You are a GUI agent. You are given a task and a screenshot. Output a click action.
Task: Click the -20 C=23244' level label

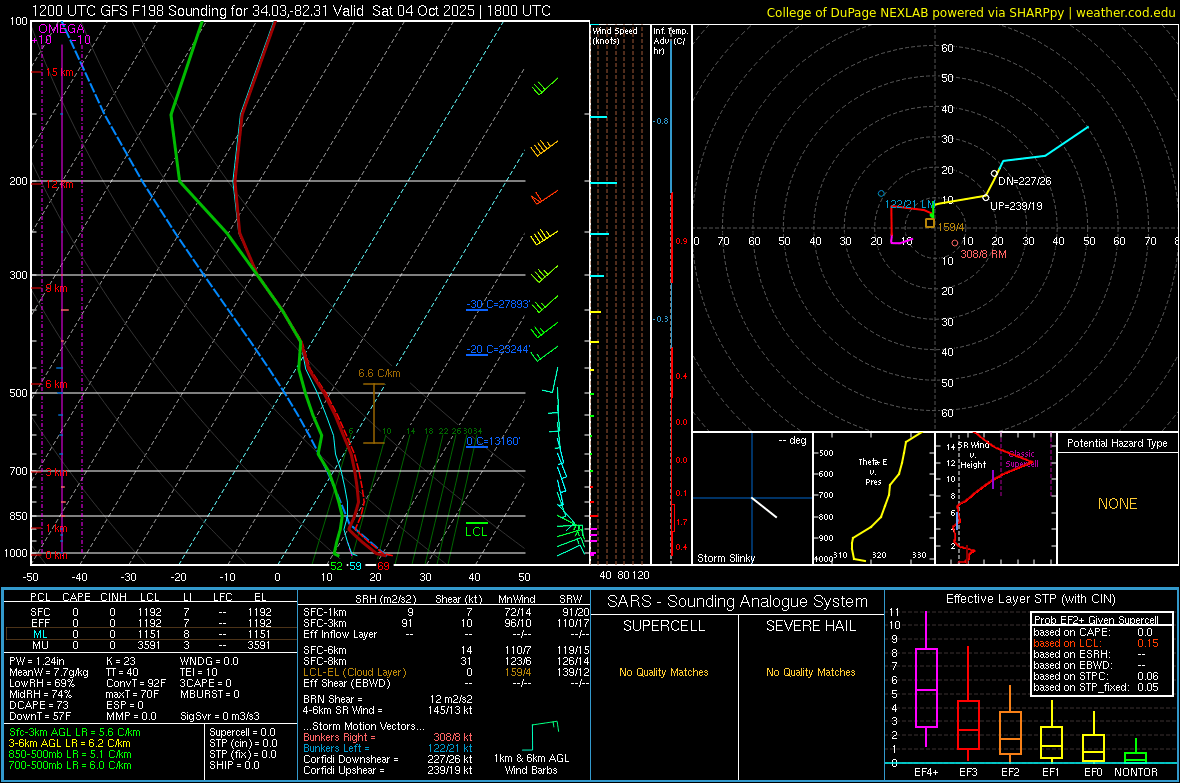[498, 349]
